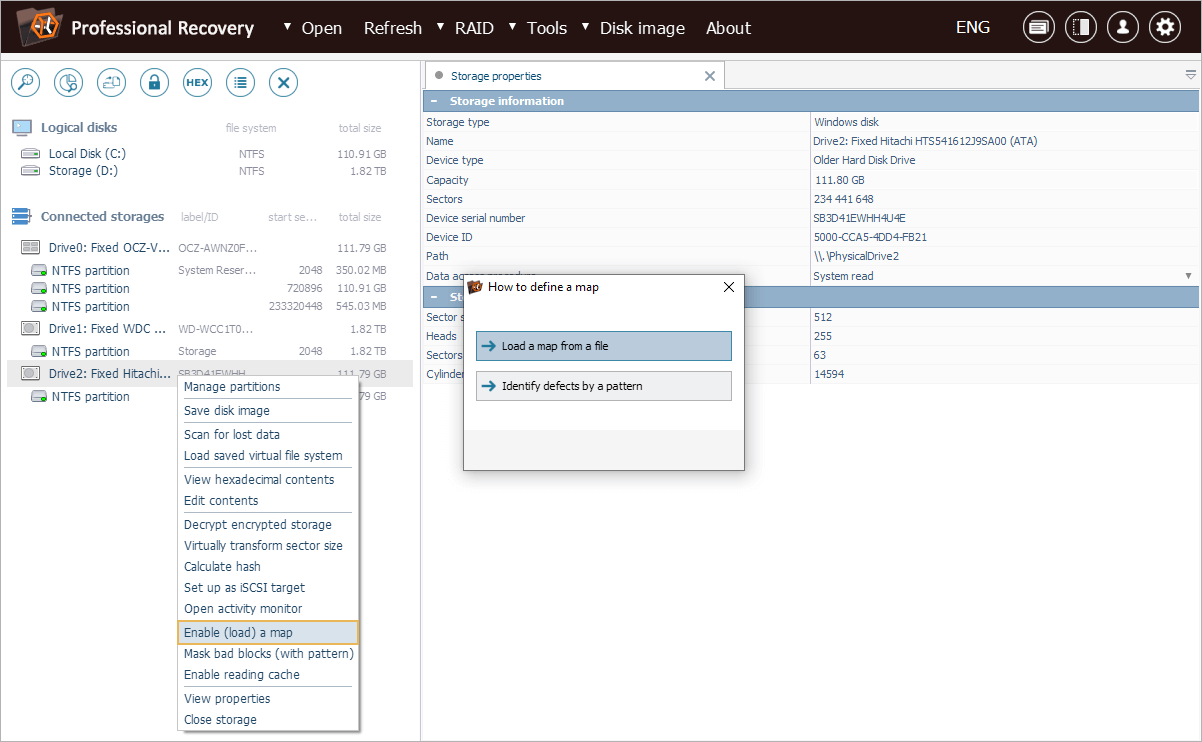Viewport: 1202px width, 742px height.
Task: Click Load a map from a file
Action: point(604,346)
